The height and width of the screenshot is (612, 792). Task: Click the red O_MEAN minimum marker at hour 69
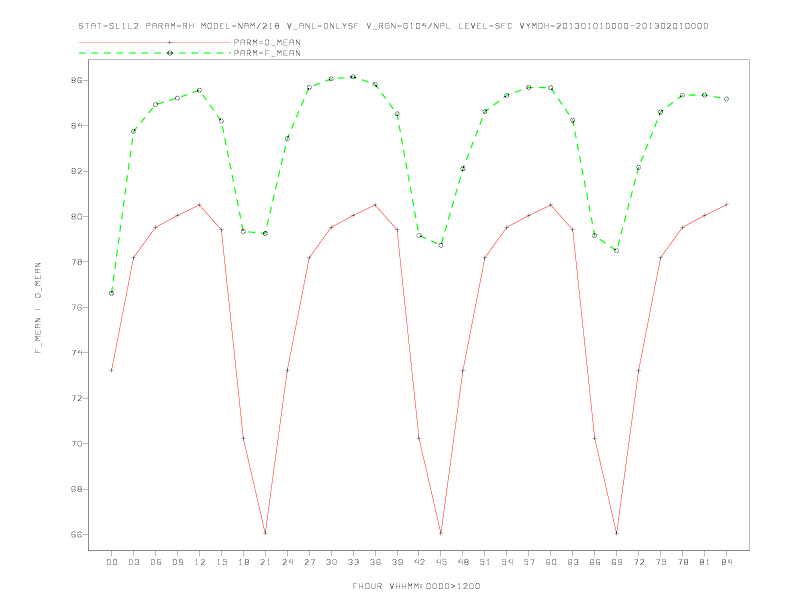(x=617, y=533)
